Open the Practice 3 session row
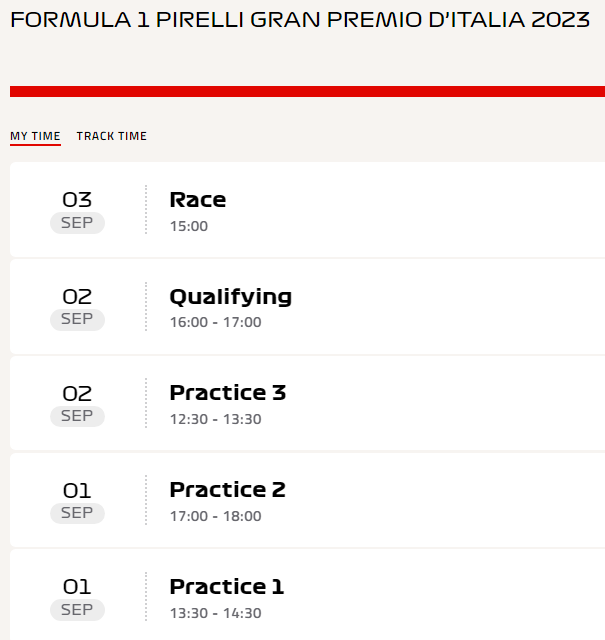The width and height of the screenshot is (605, 640). (x=307, y=403)
